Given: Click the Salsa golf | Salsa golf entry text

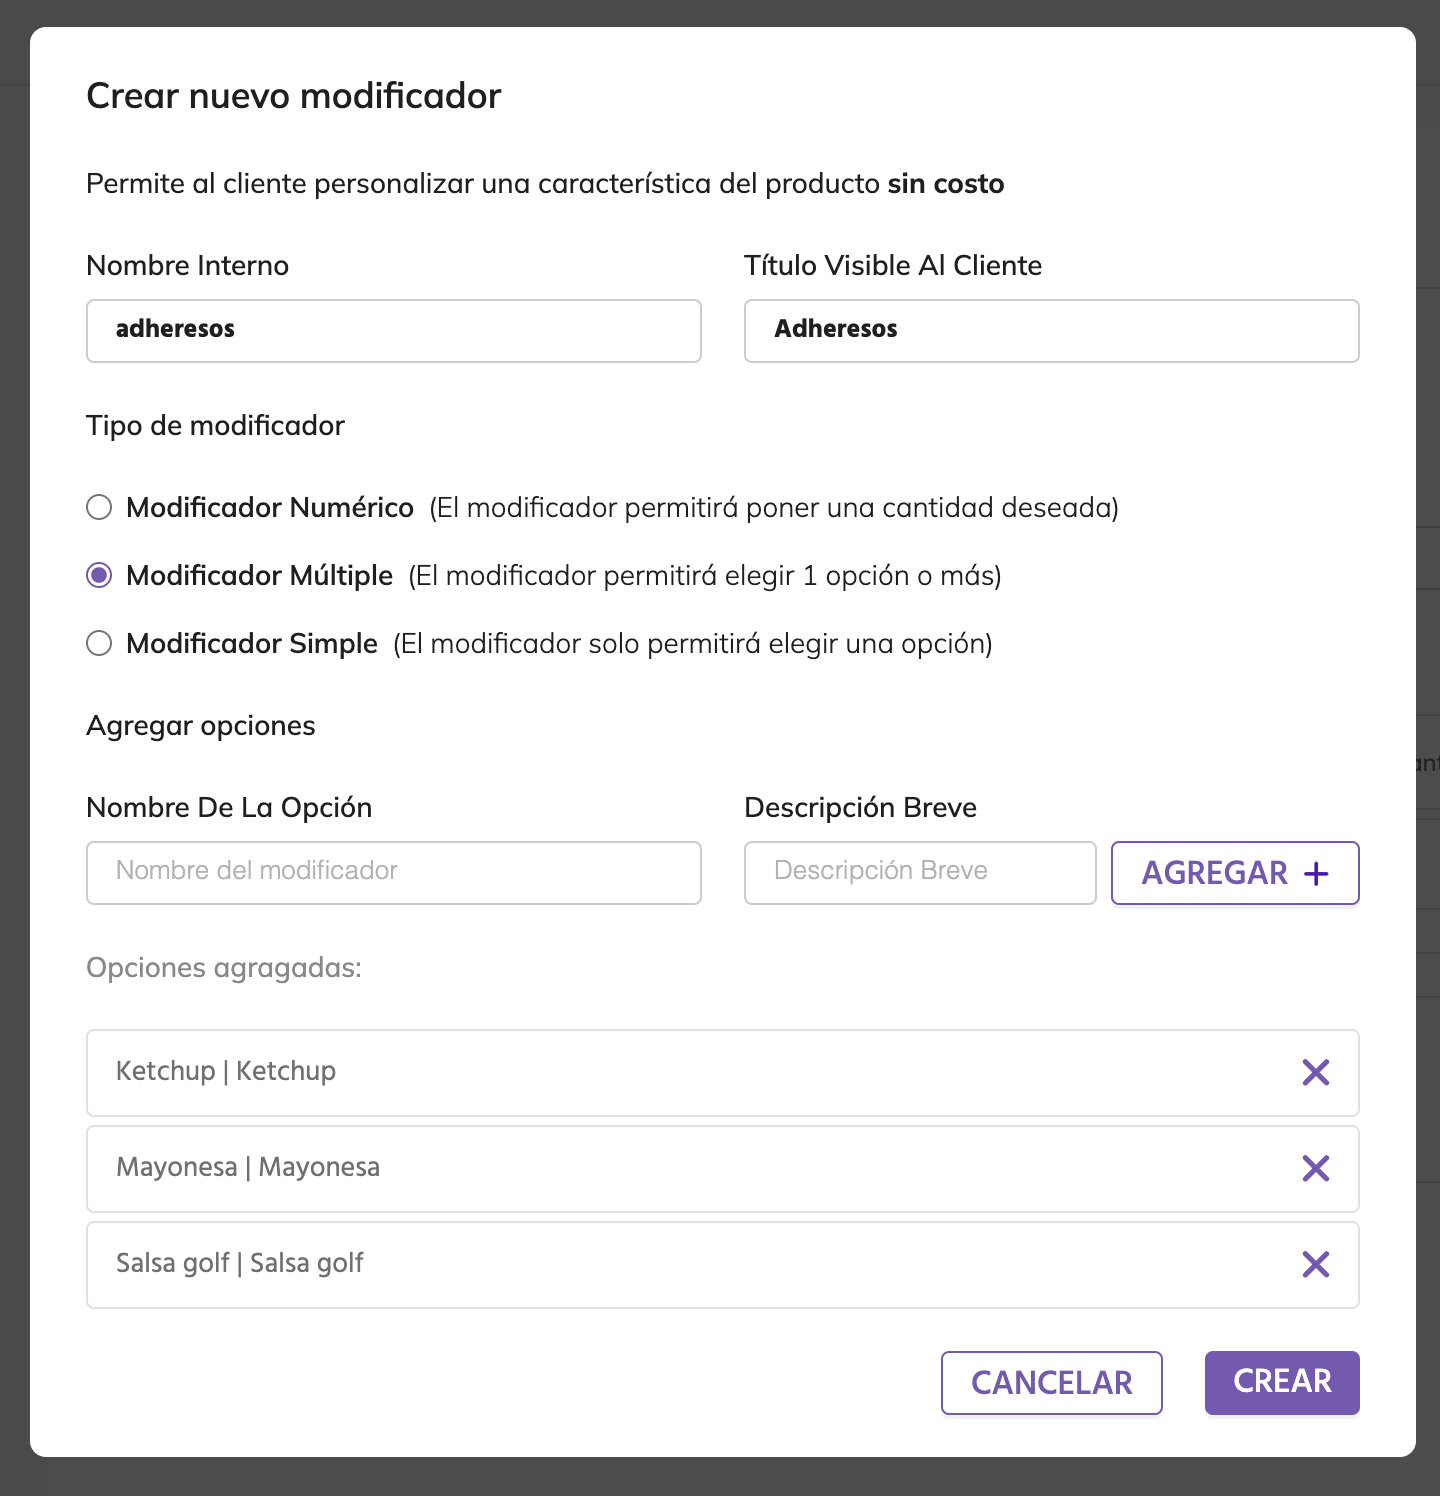Looking at the screenshot, I should [x=240, y=1263].
